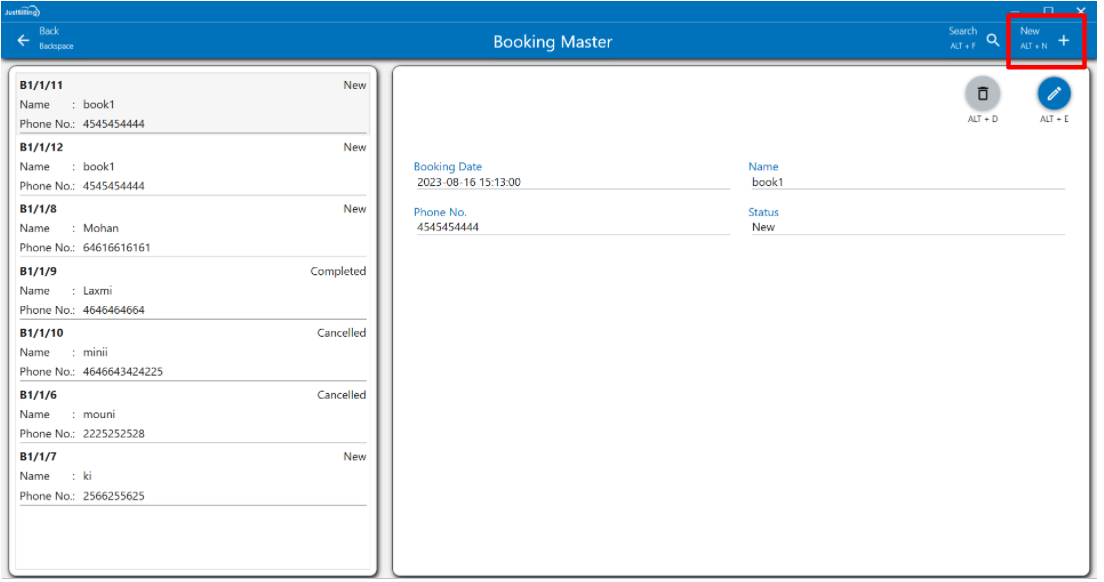Click the Back label in header
Image resolution: width=1104 pixels, height=582 pixels.
pos(49,32)
